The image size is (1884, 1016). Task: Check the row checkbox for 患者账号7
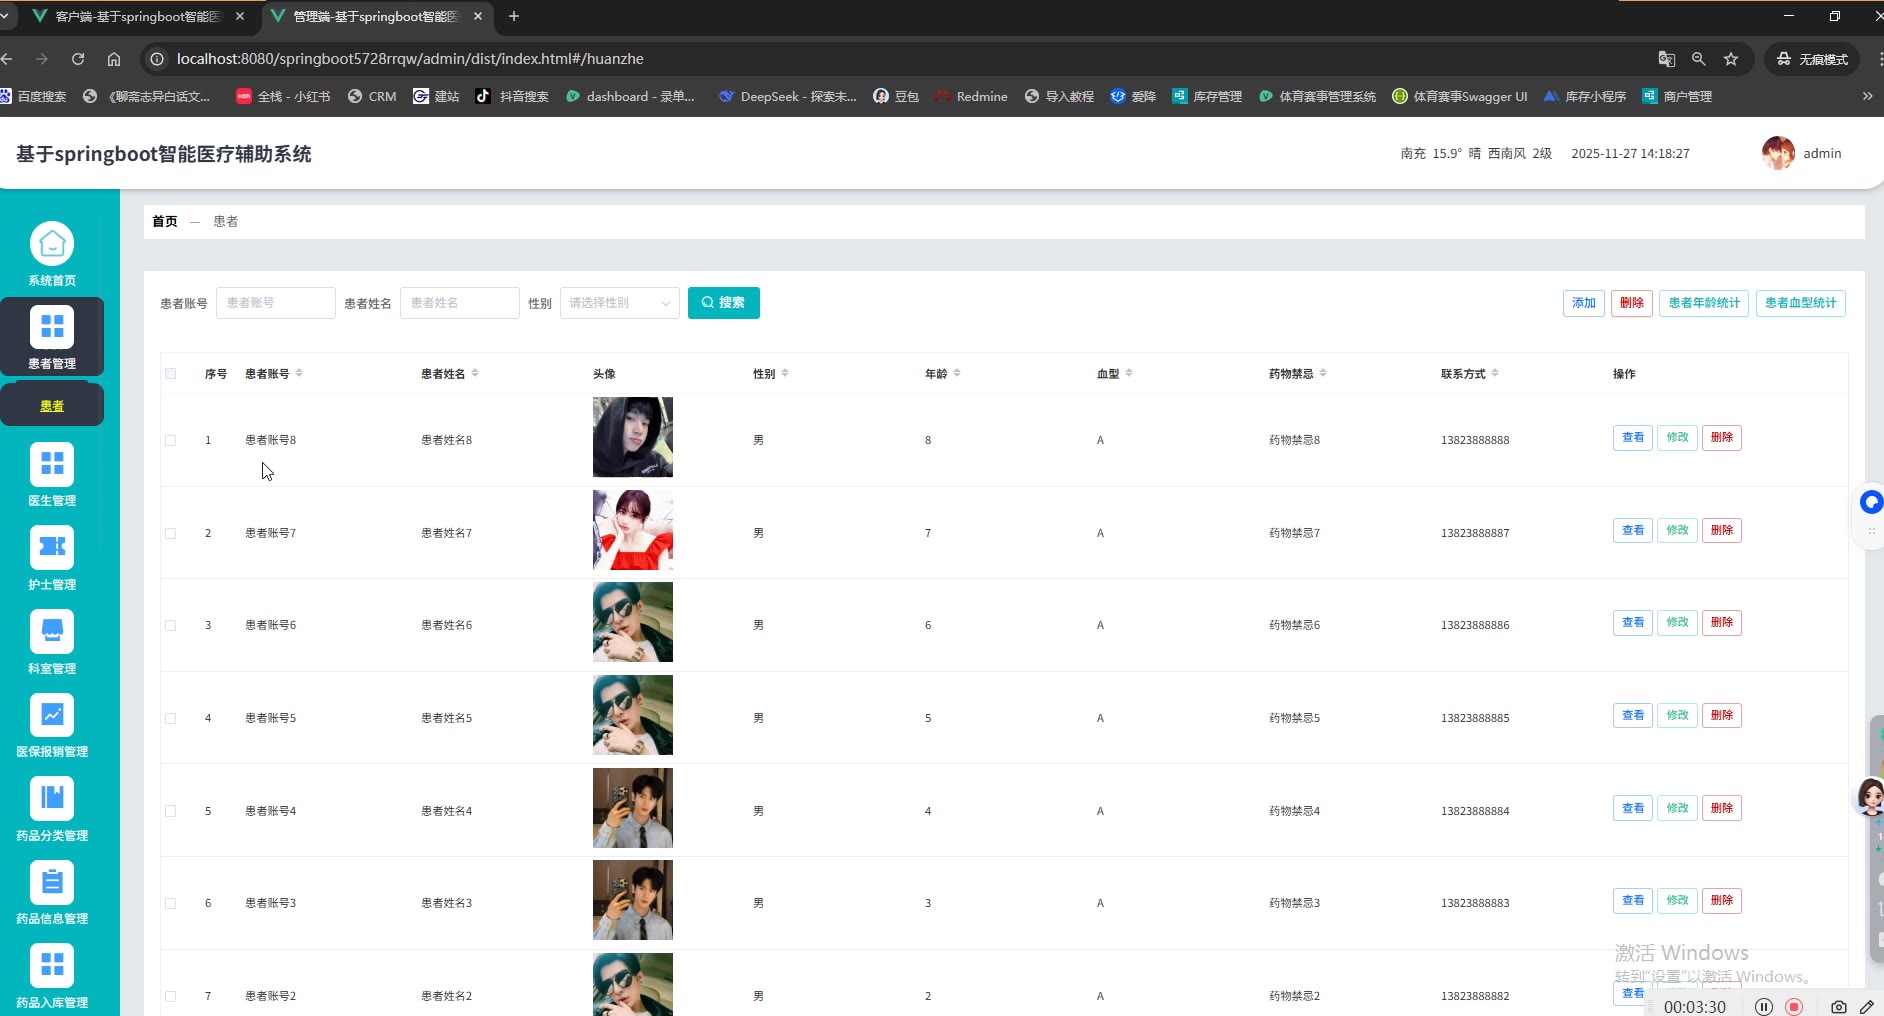pyautogui.click(x=171, y=533)
